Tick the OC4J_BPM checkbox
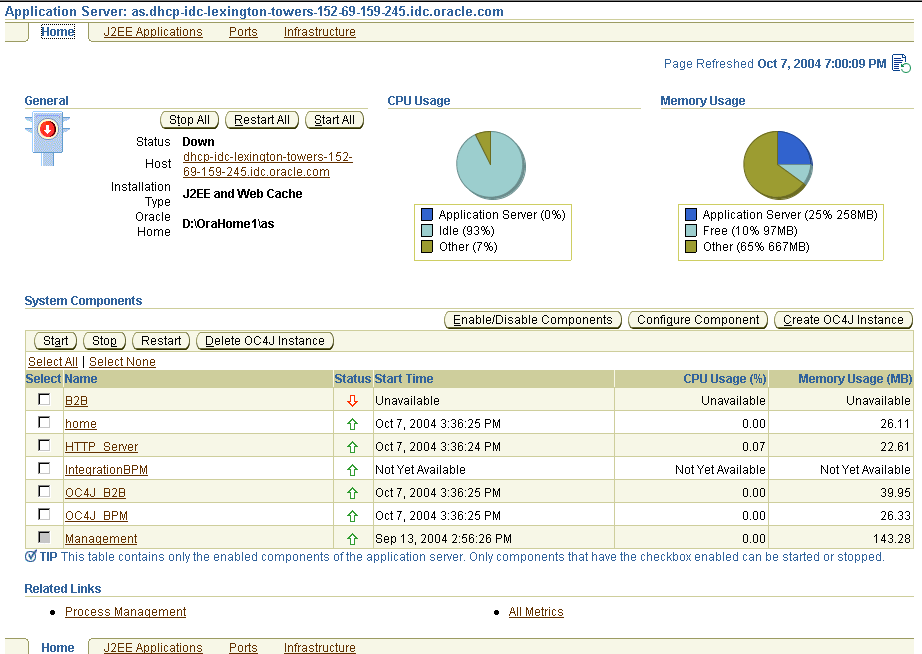This screenshot has width=922, height=654. pyautogui.click(x=44, y=514)
